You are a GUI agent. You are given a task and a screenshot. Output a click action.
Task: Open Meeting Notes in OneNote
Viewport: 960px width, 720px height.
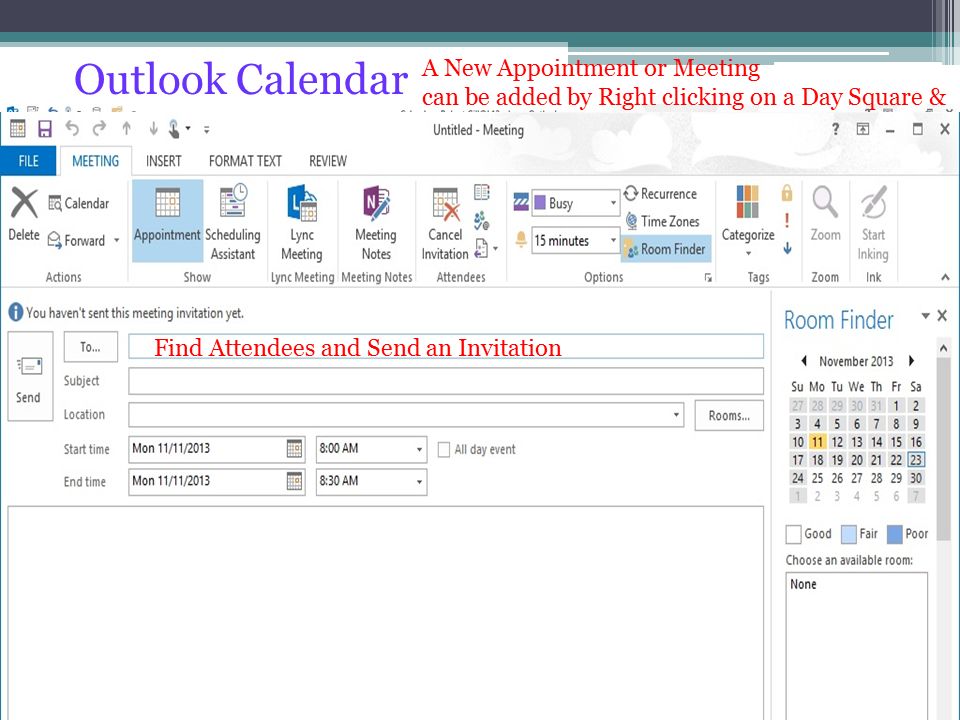pos(376,222)
